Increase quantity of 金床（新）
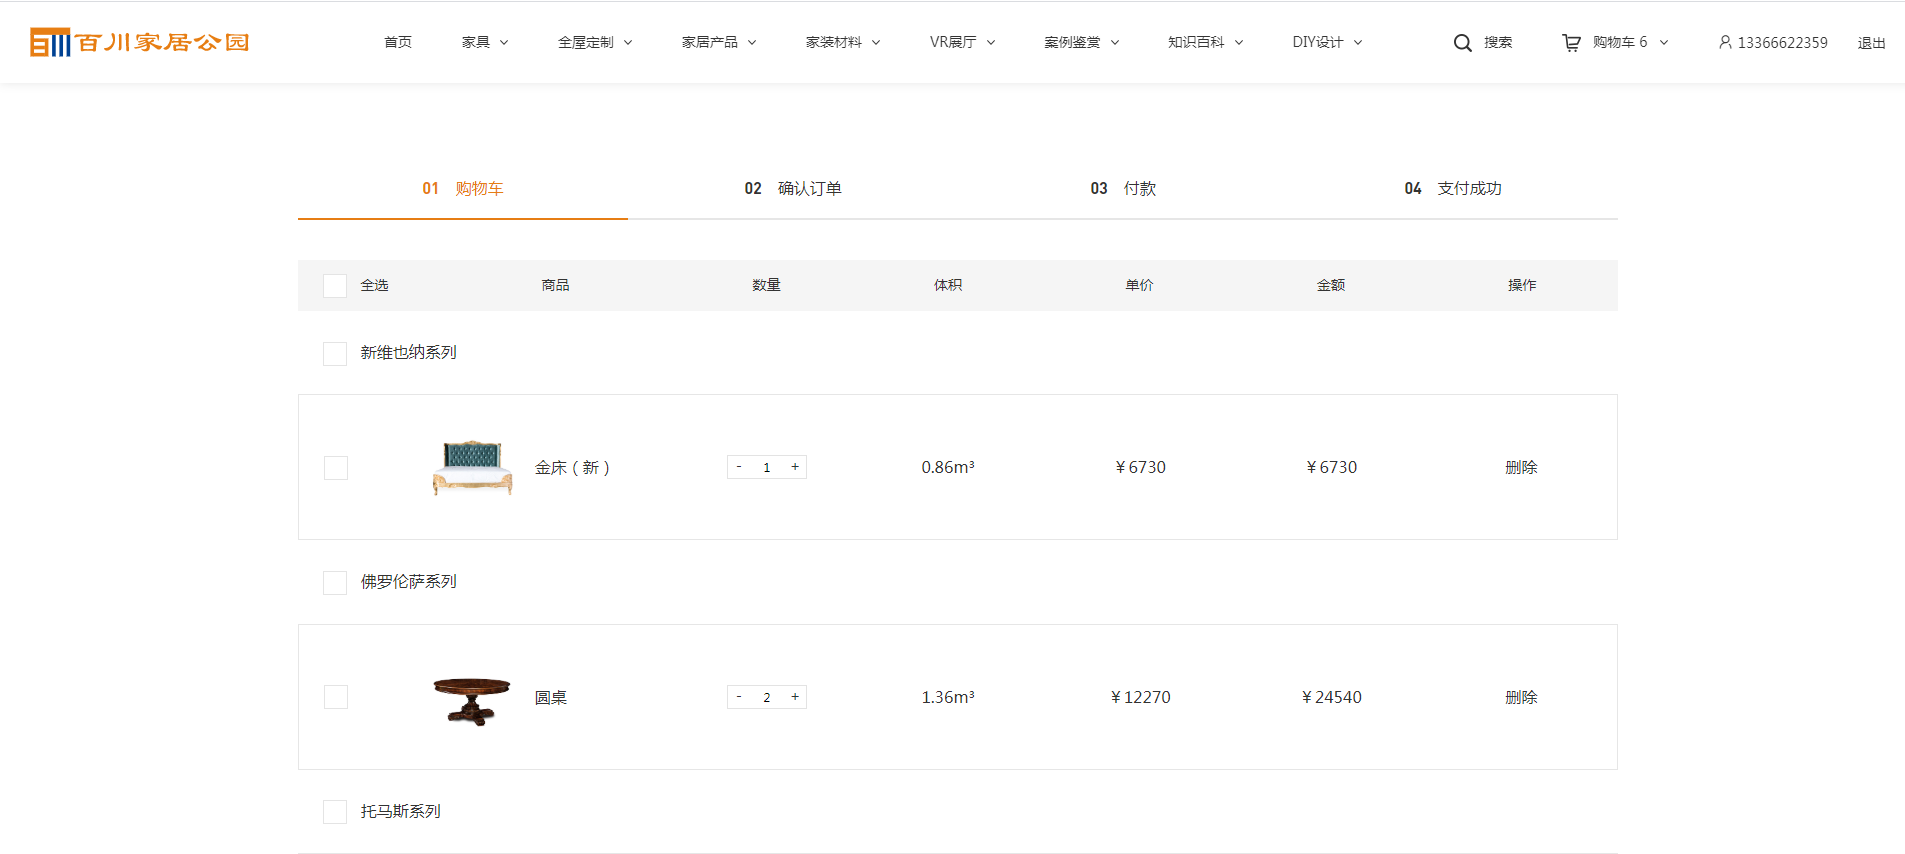The height and width of the screenshot is (854, 1905). point(795,467)
